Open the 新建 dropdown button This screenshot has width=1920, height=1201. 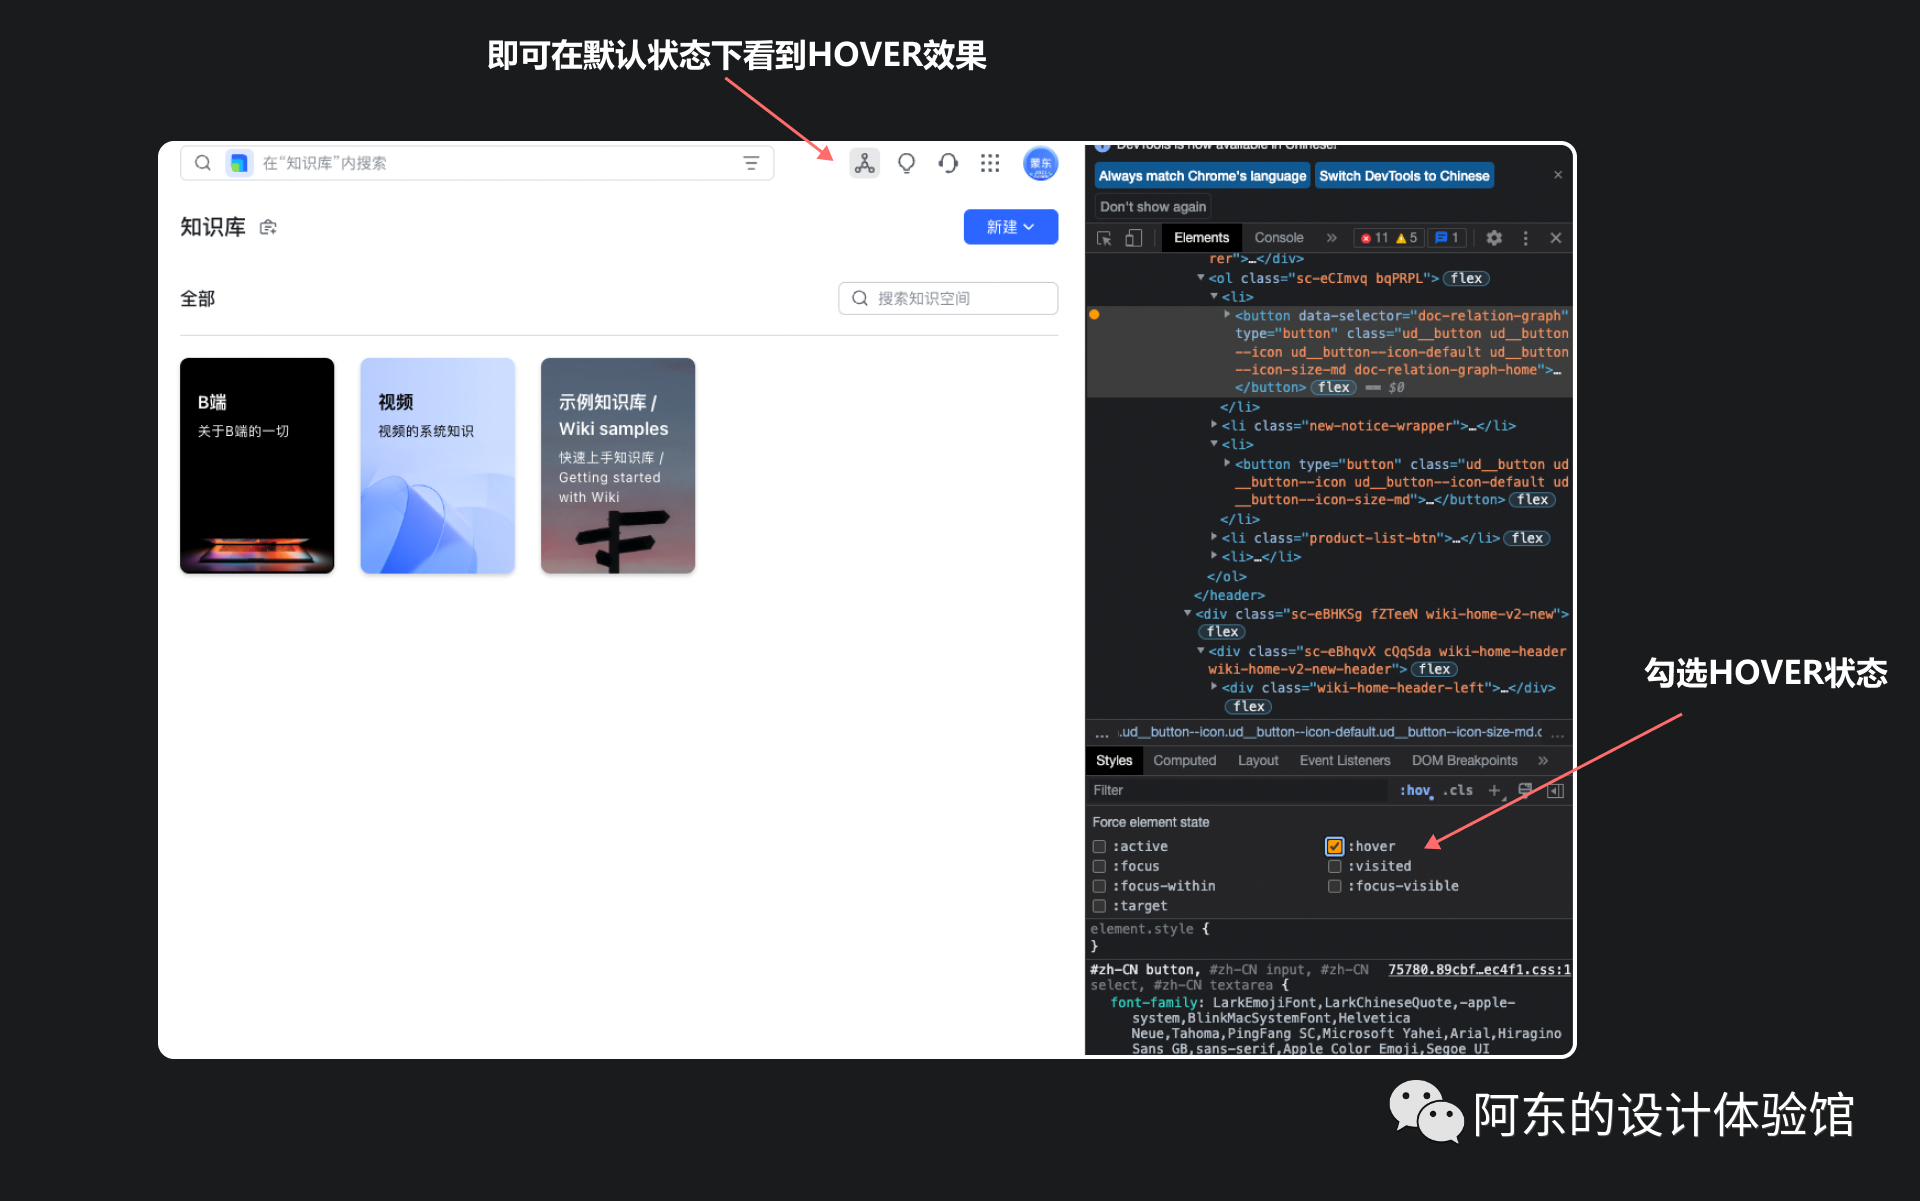click(x=1010, y=227)
